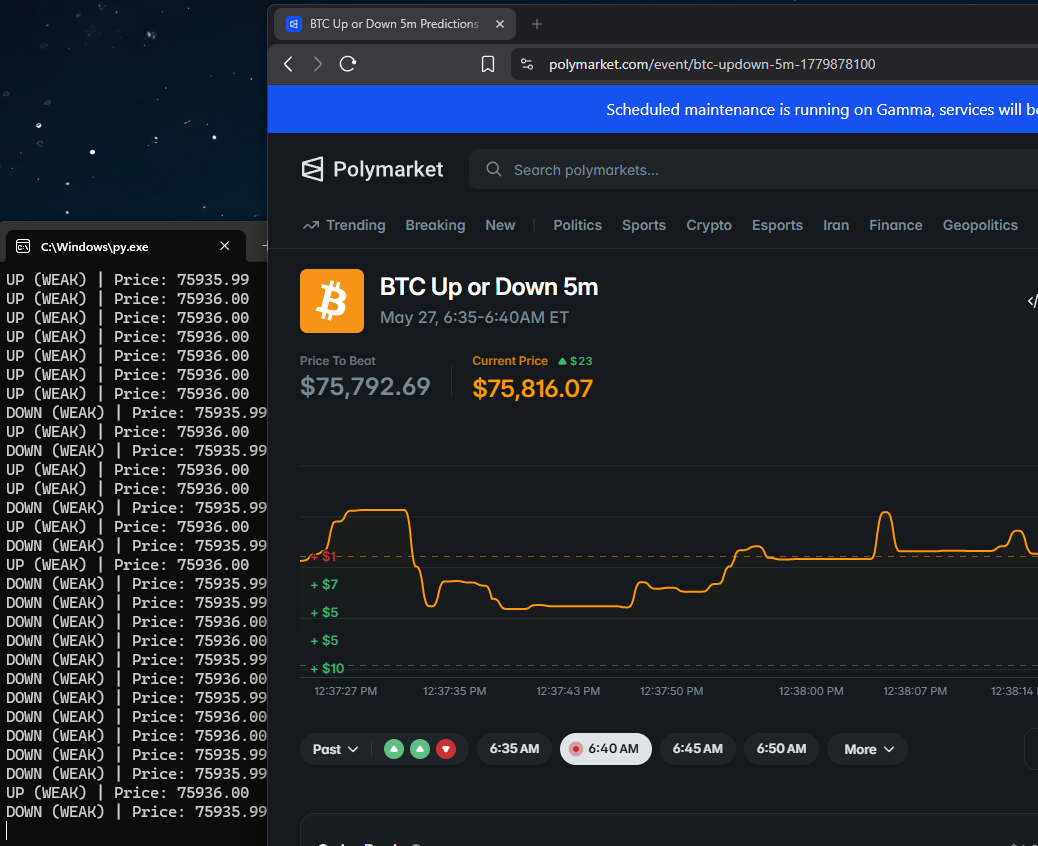
Task: Open the Crypto category
Action: click(708, 225)
